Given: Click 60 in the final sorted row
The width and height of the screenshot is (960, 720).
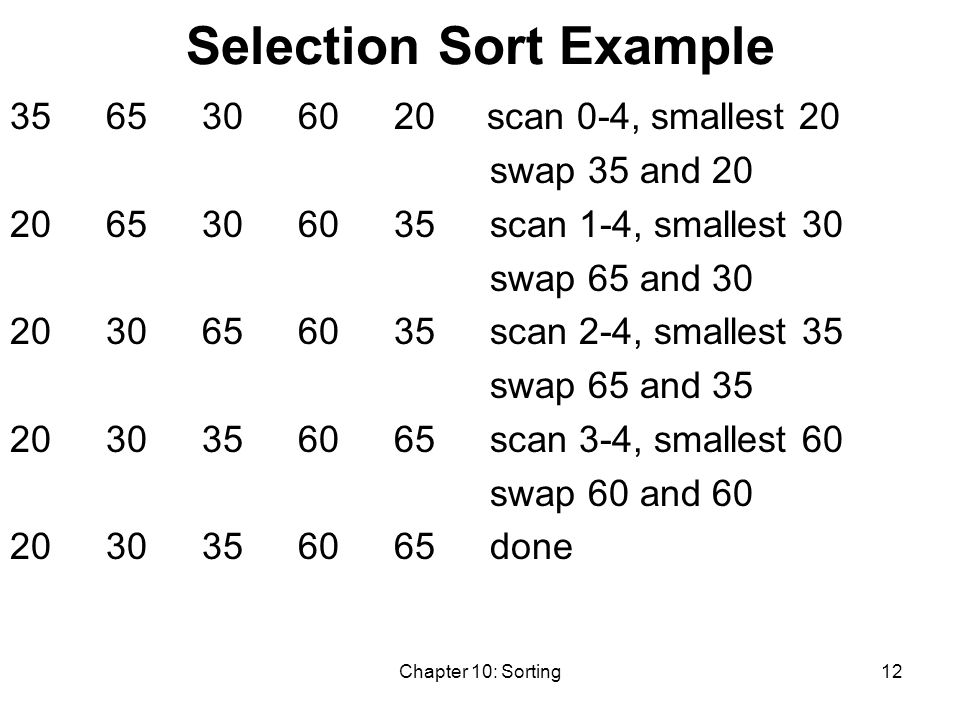Looking at the screenshot, I should 318,546.
